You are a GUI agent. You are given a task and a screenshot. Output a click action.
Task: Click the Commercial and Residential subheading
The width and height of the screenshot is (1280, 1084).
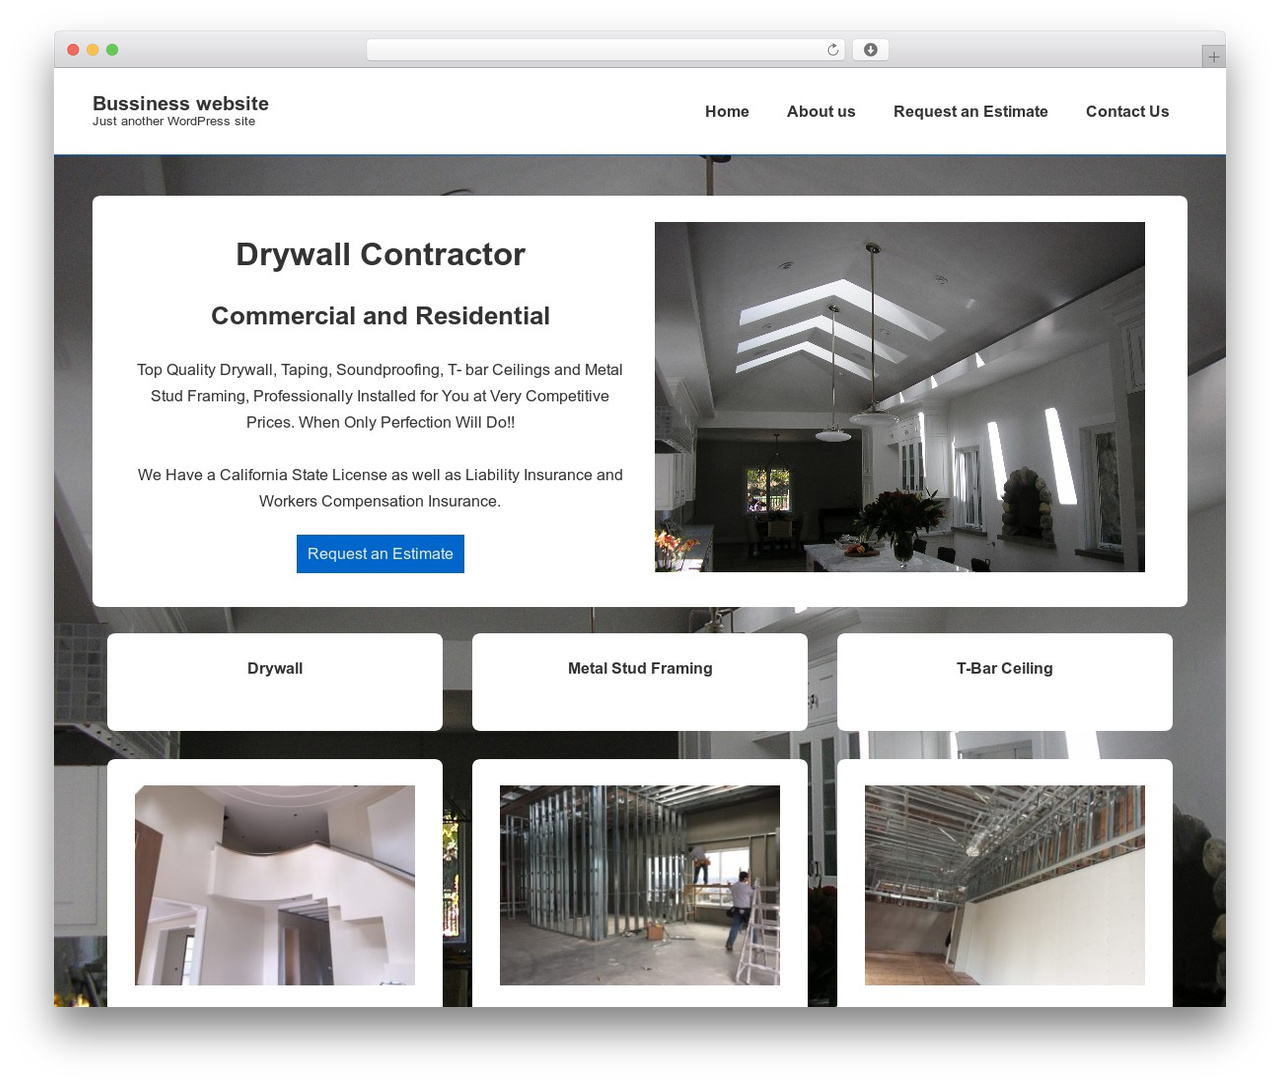pos(380,316)
